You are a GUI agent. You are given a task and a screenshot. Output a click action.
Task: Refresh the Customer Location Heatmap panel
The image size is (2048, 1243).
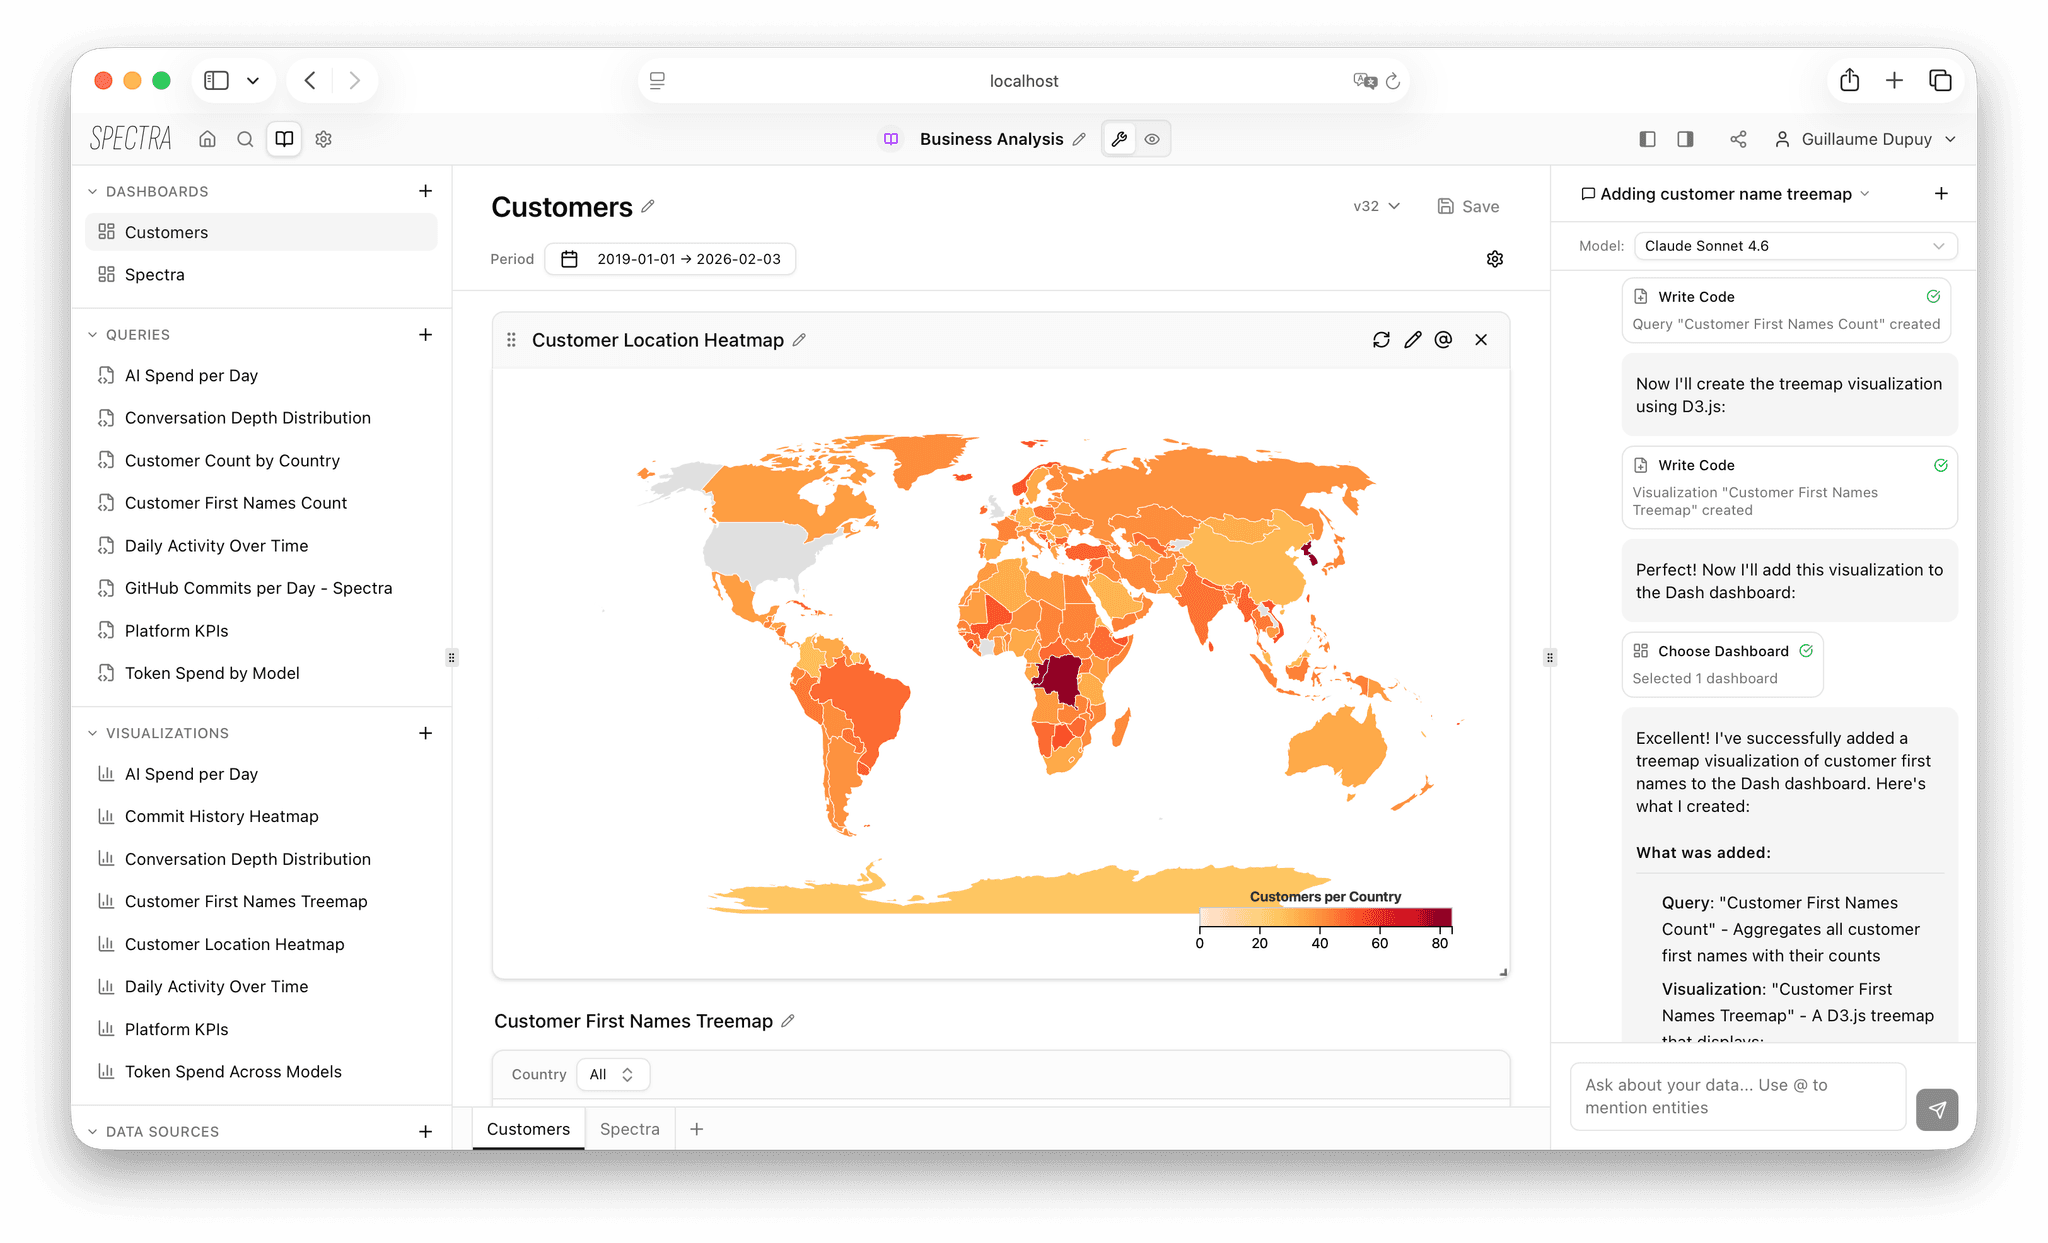(1381, 340)
